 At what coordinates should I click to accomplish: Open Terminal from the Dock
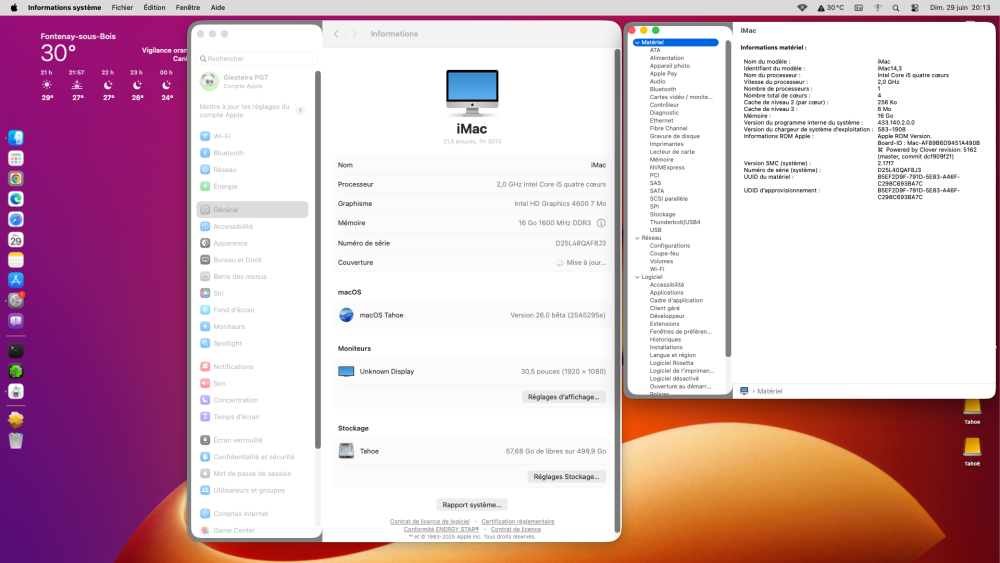[16, 350]
